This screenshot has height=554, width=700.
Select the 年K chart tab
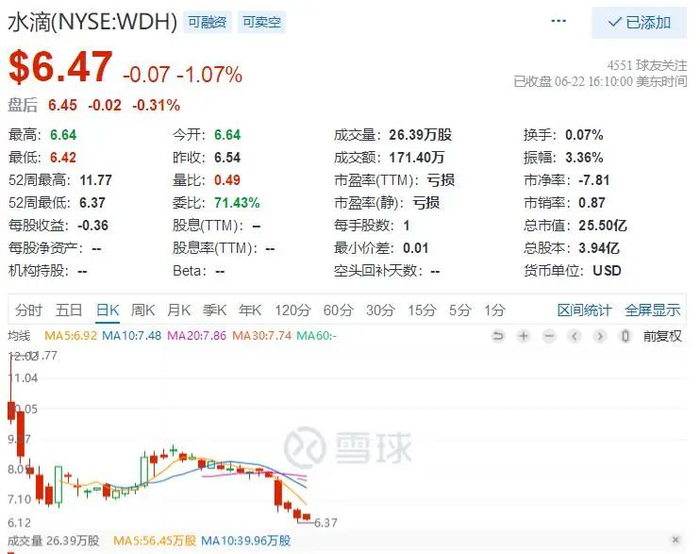[x=250, y=310]
